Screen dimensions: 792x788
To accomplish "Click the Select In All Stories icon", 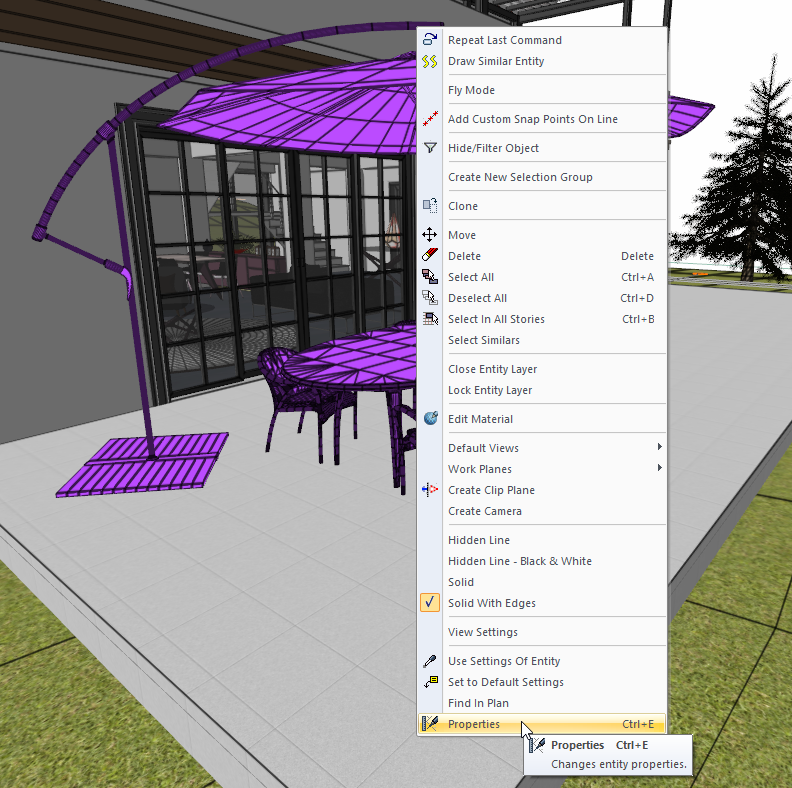I will (430, 319).
